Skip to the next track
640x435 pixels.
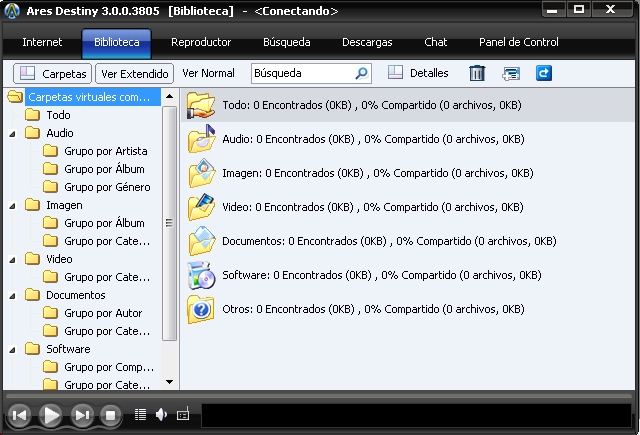(82, 415)
